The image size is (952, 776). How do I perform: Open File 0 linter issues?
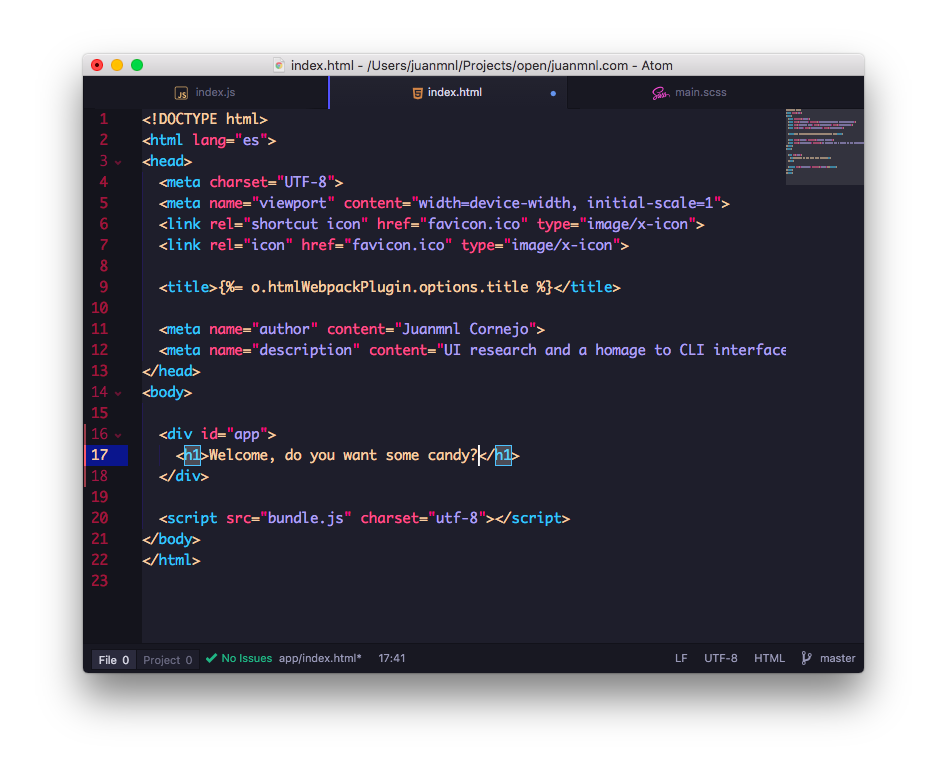[114, 660]
